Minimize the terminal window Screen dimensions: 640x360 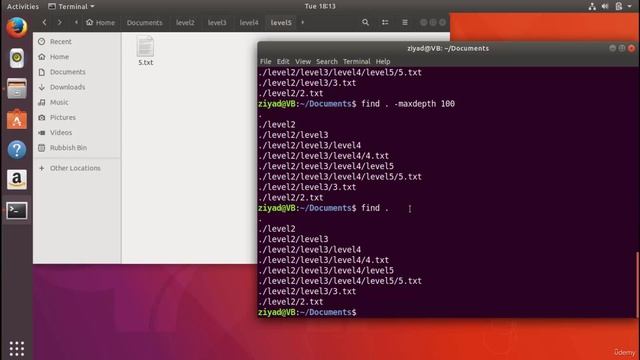pyautogui.click(x=612, y=48)
